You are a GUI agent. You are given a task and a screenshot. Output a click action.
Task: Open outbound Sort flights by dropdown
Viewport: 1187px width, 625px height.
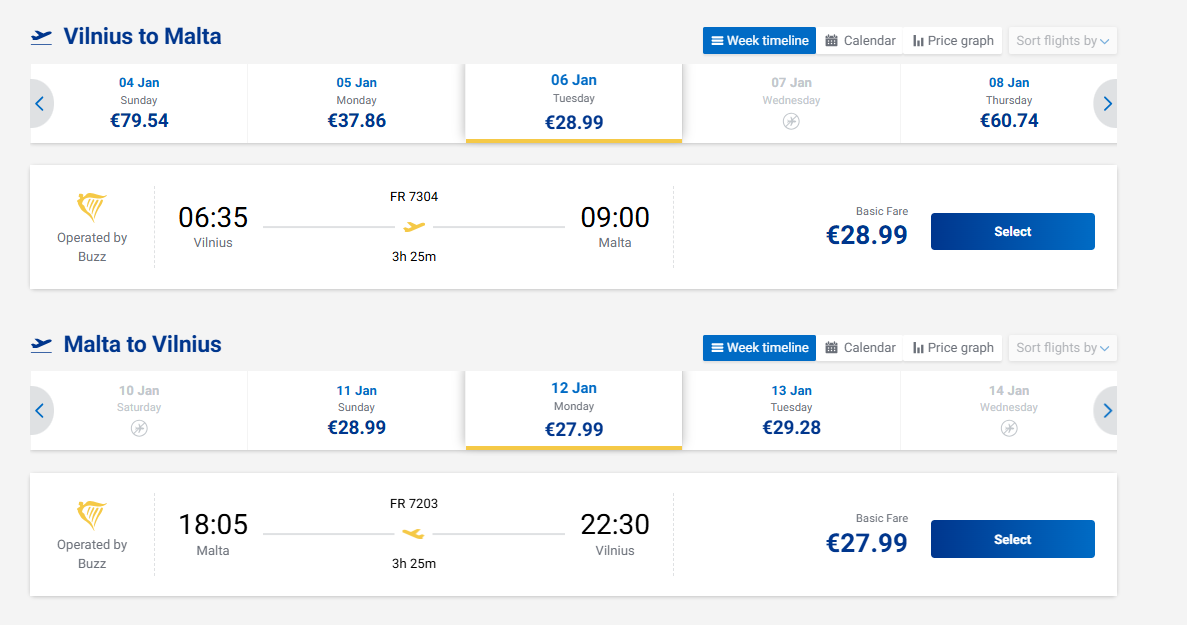point(1063,41)
